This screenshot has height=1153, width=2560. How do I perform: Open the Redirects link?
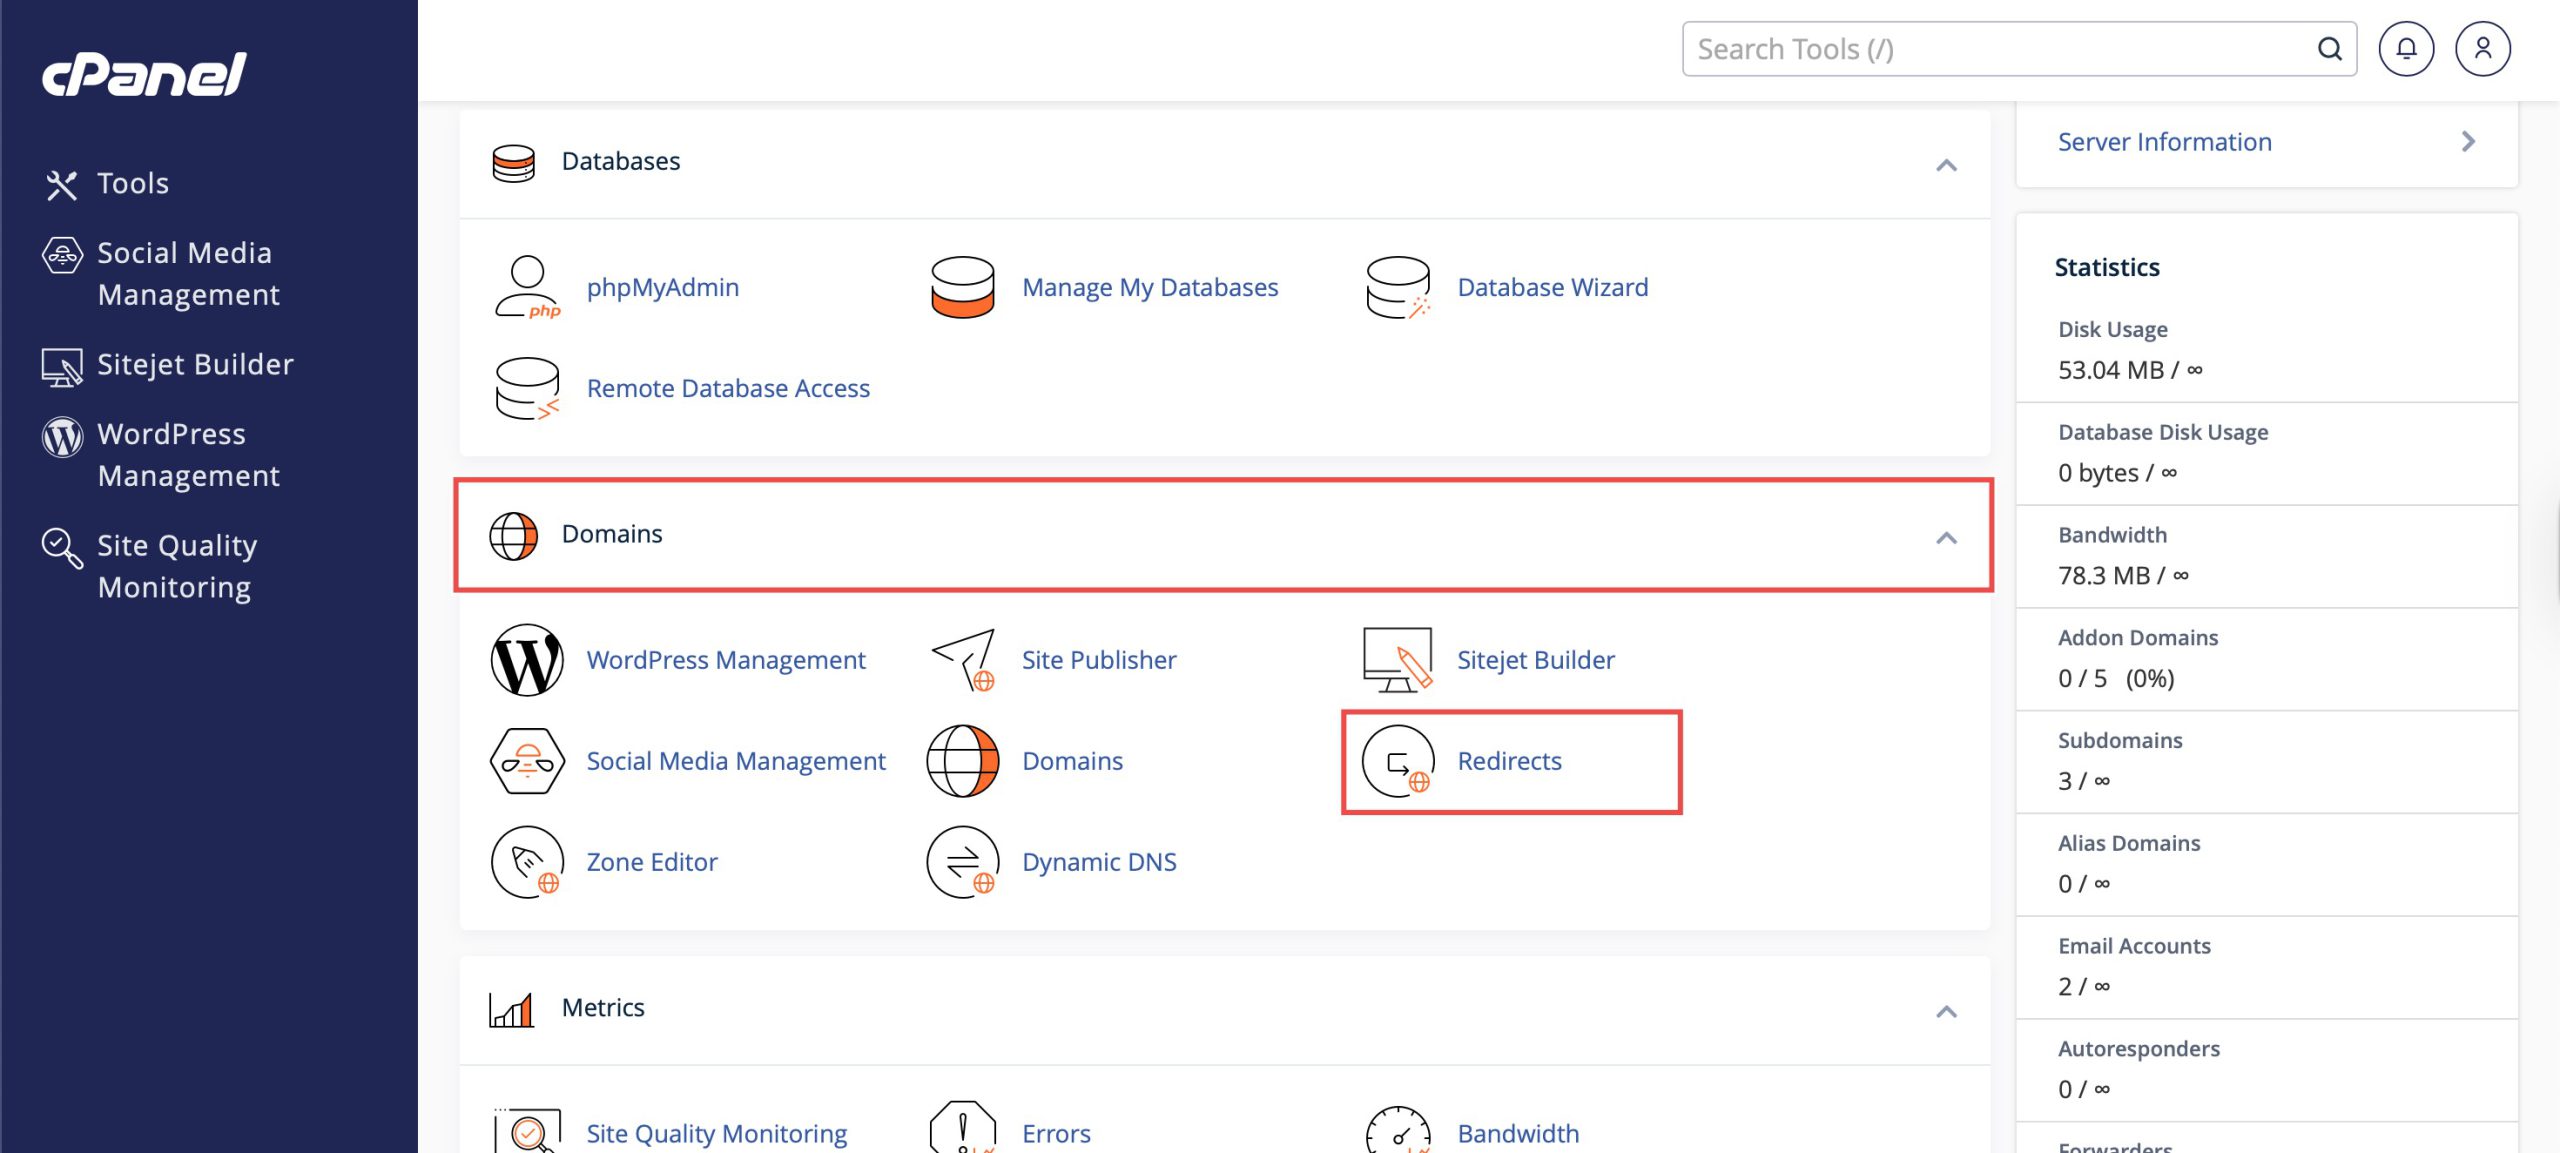tap(1510, 761)
